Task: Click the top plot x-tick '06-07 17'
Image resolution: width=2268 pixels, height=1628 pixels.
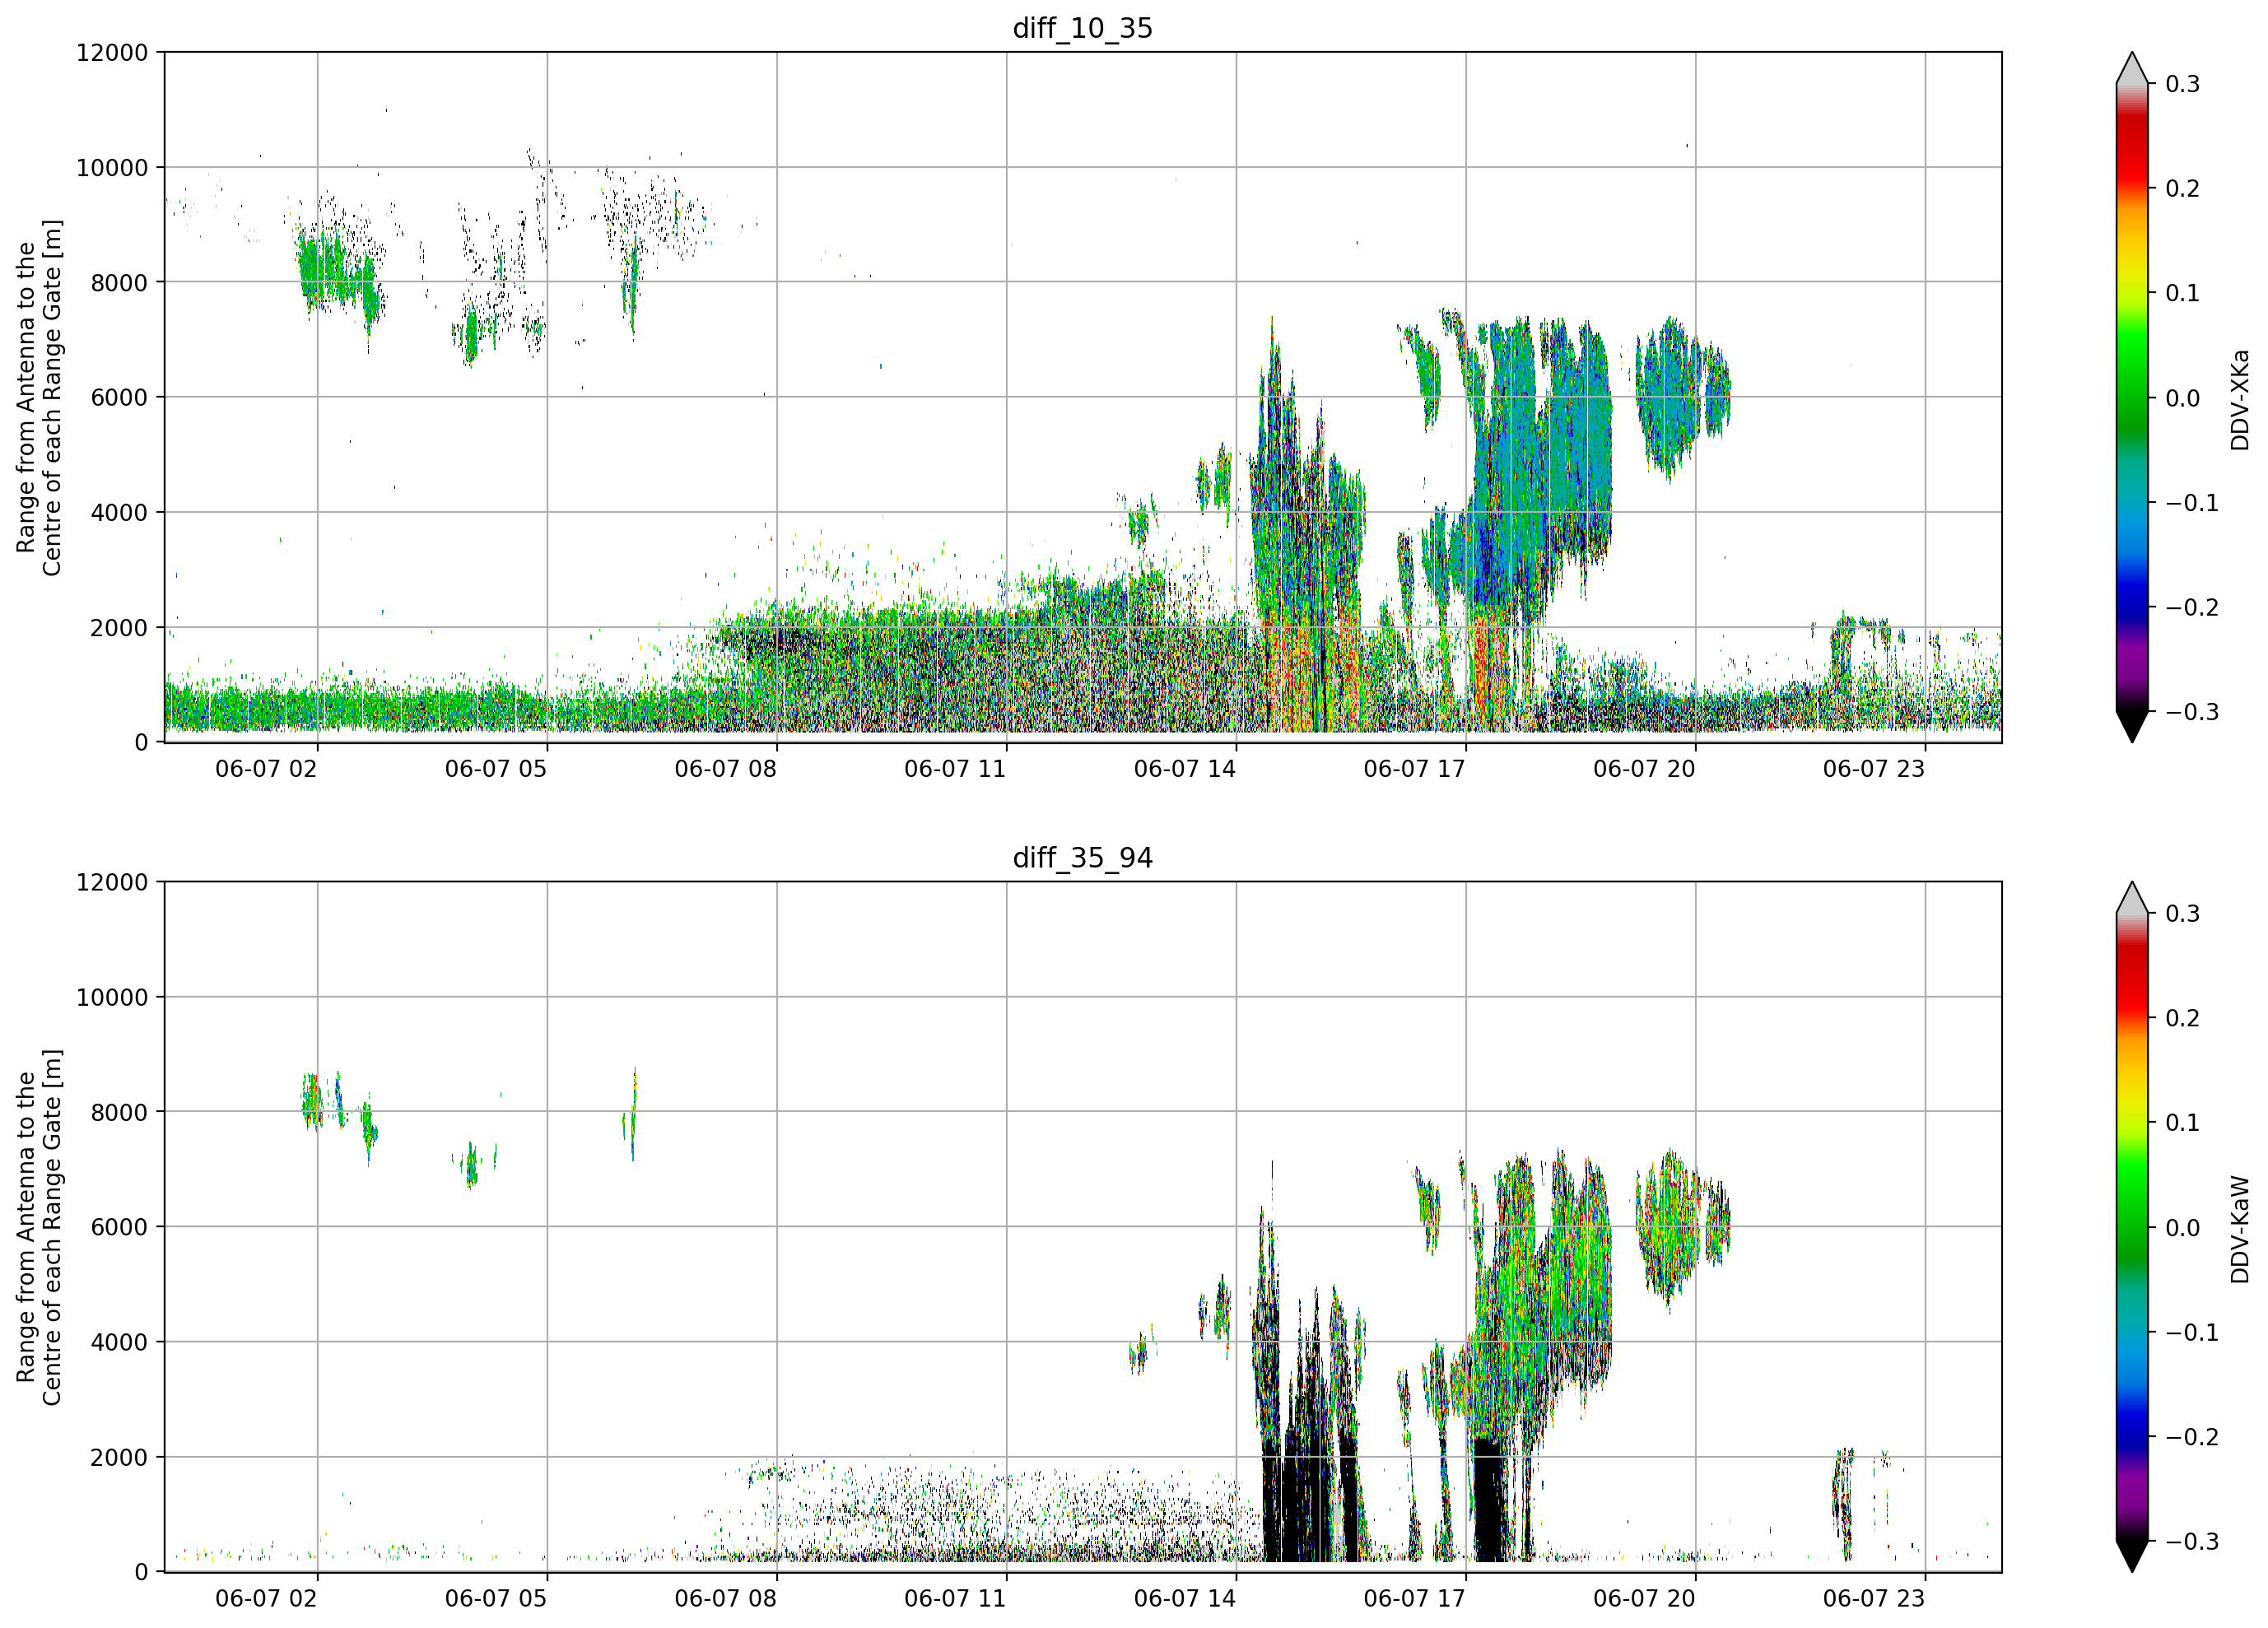Action: (x=1414, y=769)
